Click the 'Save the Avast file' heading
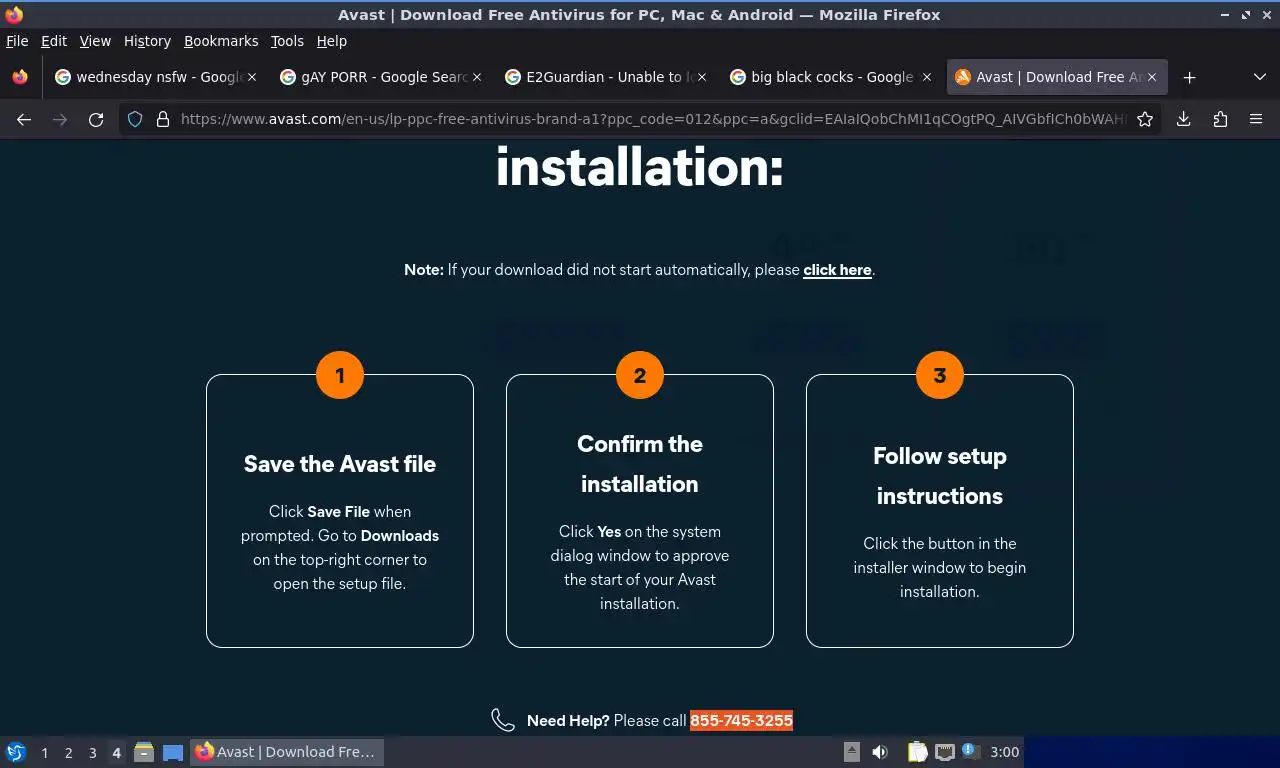 coord(340,464)
